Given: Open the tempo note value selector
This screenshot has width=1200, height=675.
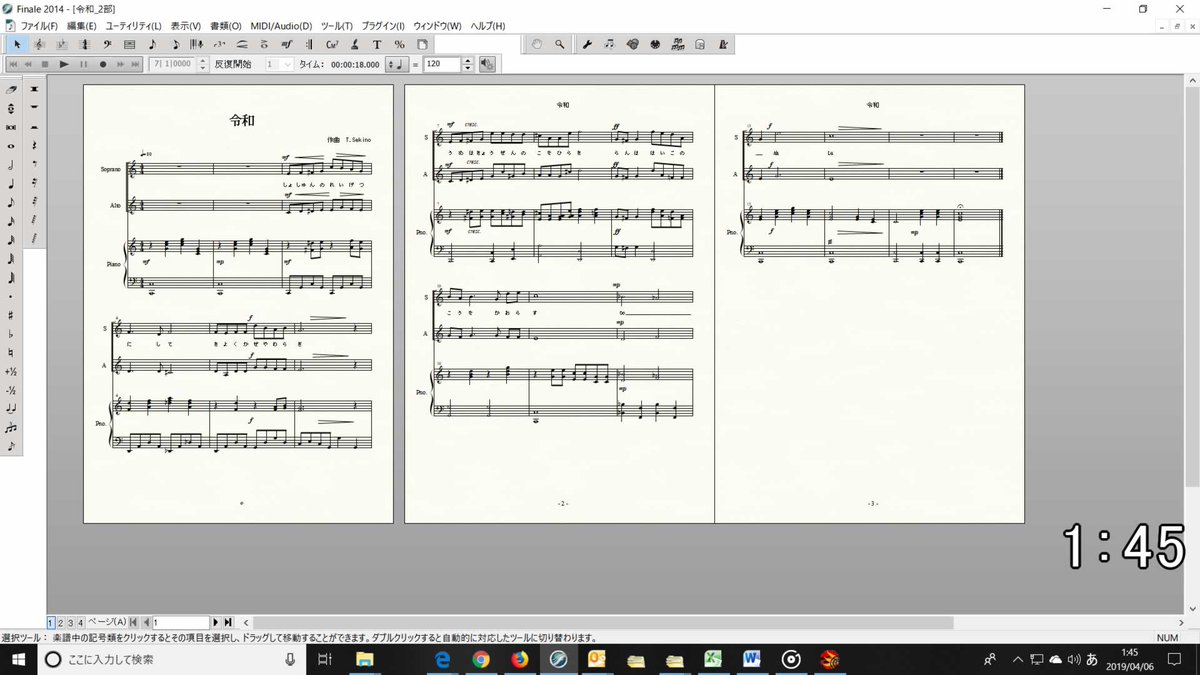Looking at the screenshot, I should [397, 64].
